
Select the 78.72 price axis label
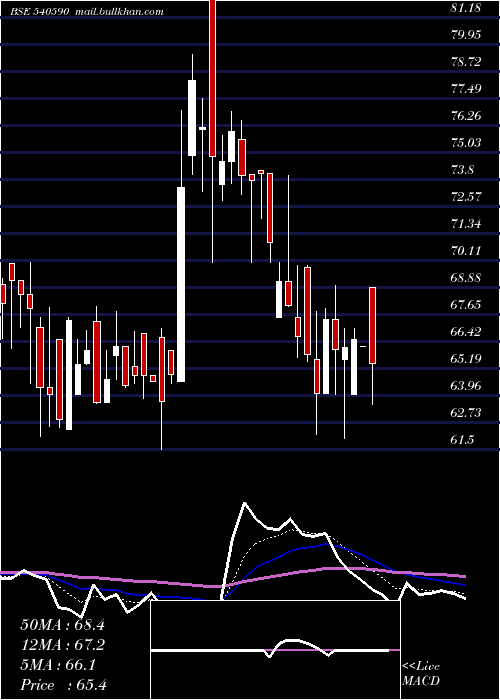point(466,62)
